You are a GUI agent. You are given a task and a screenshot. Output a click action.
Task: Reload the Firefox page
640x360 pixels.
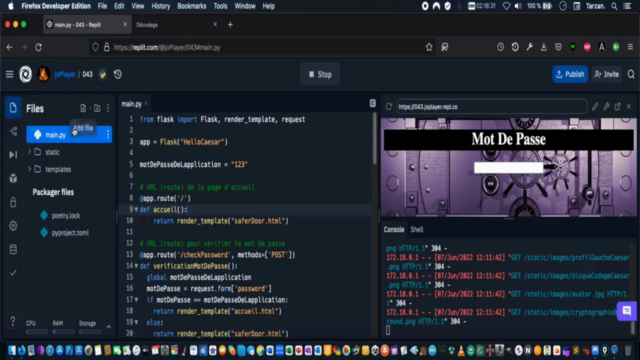point(38,47)
